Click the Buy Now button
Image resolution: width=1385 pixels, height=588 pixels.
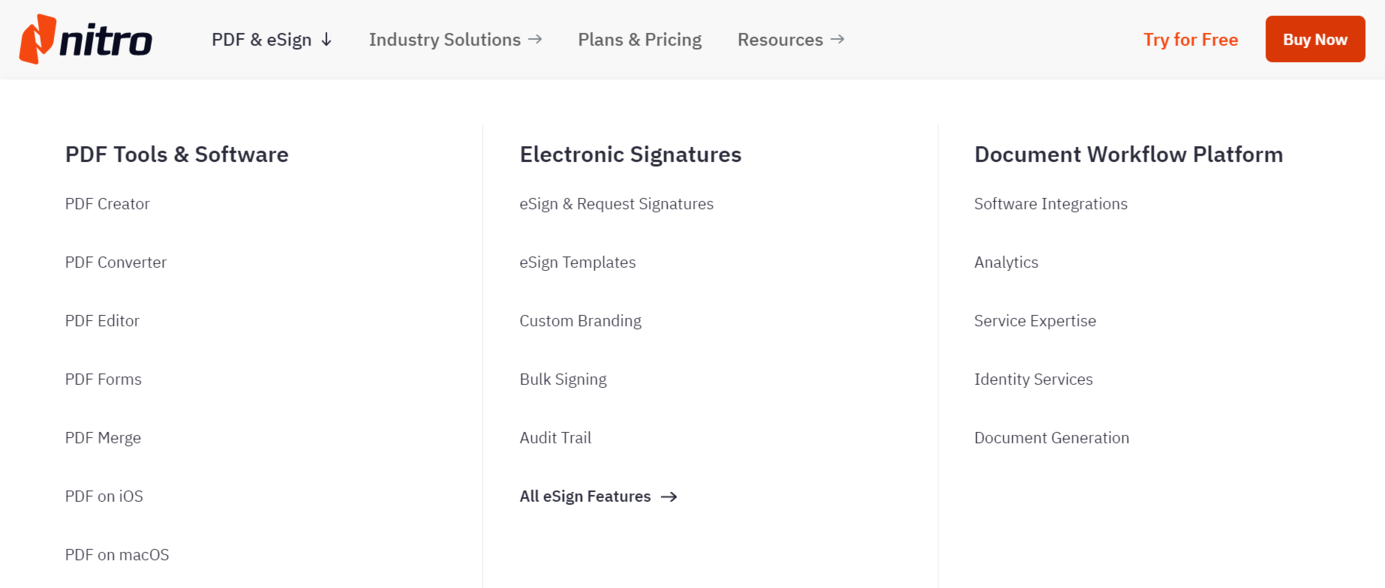(x=1315, y=39)
